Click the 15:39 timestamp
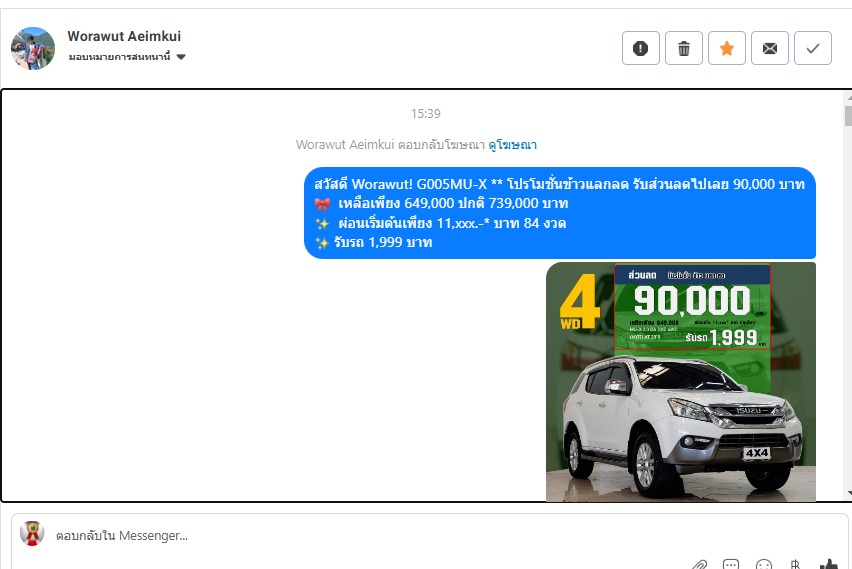 [425, 114]
